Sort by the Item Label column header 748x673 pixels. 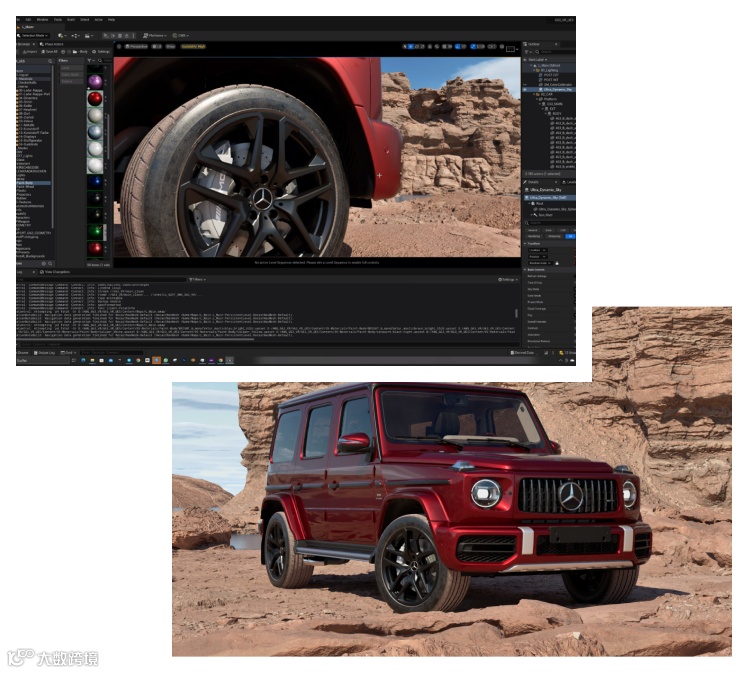coord(538,60)
